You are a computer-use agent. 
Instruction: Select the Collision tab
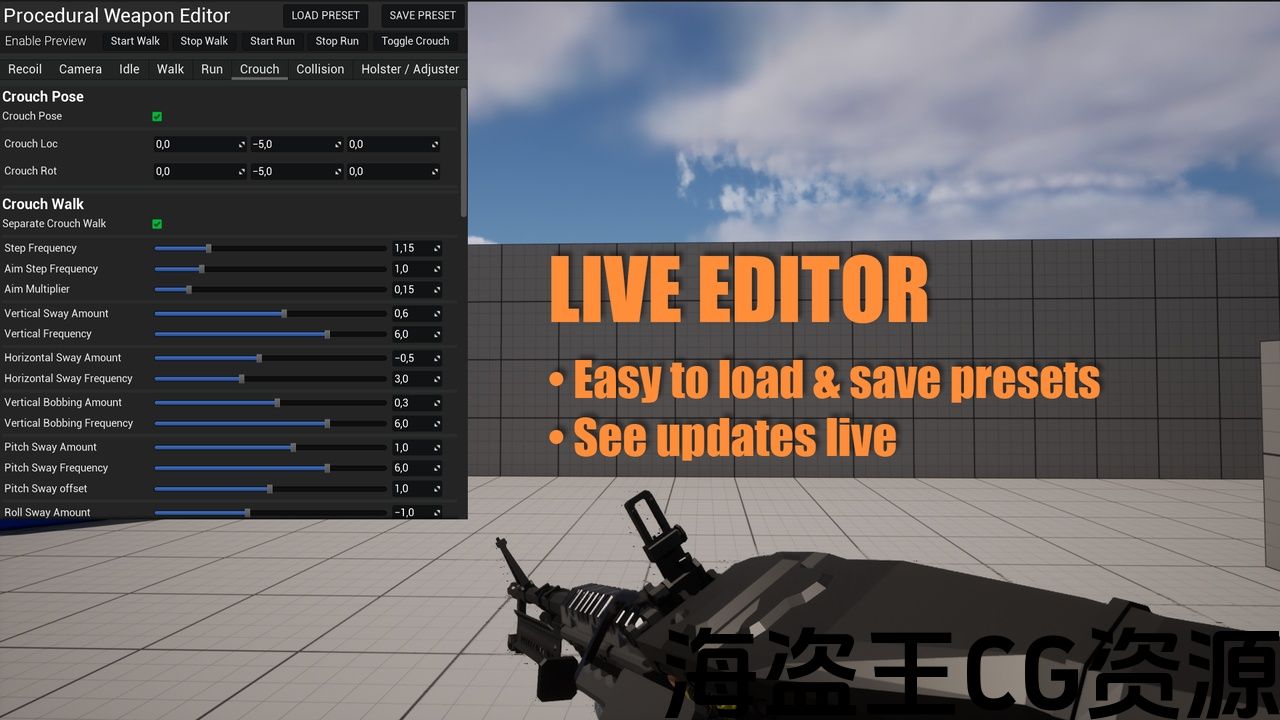320,69
